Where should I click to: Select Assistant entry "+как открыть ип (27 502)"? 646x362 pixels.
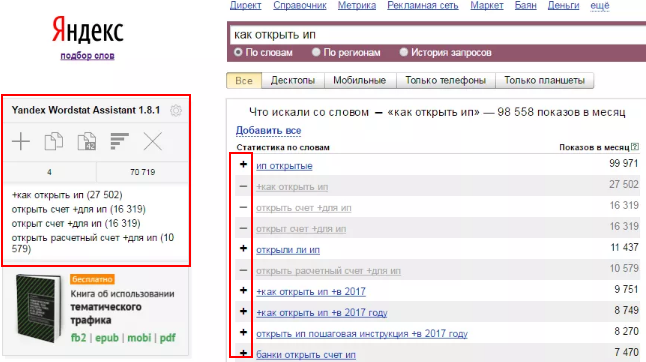tap(67, 195)
